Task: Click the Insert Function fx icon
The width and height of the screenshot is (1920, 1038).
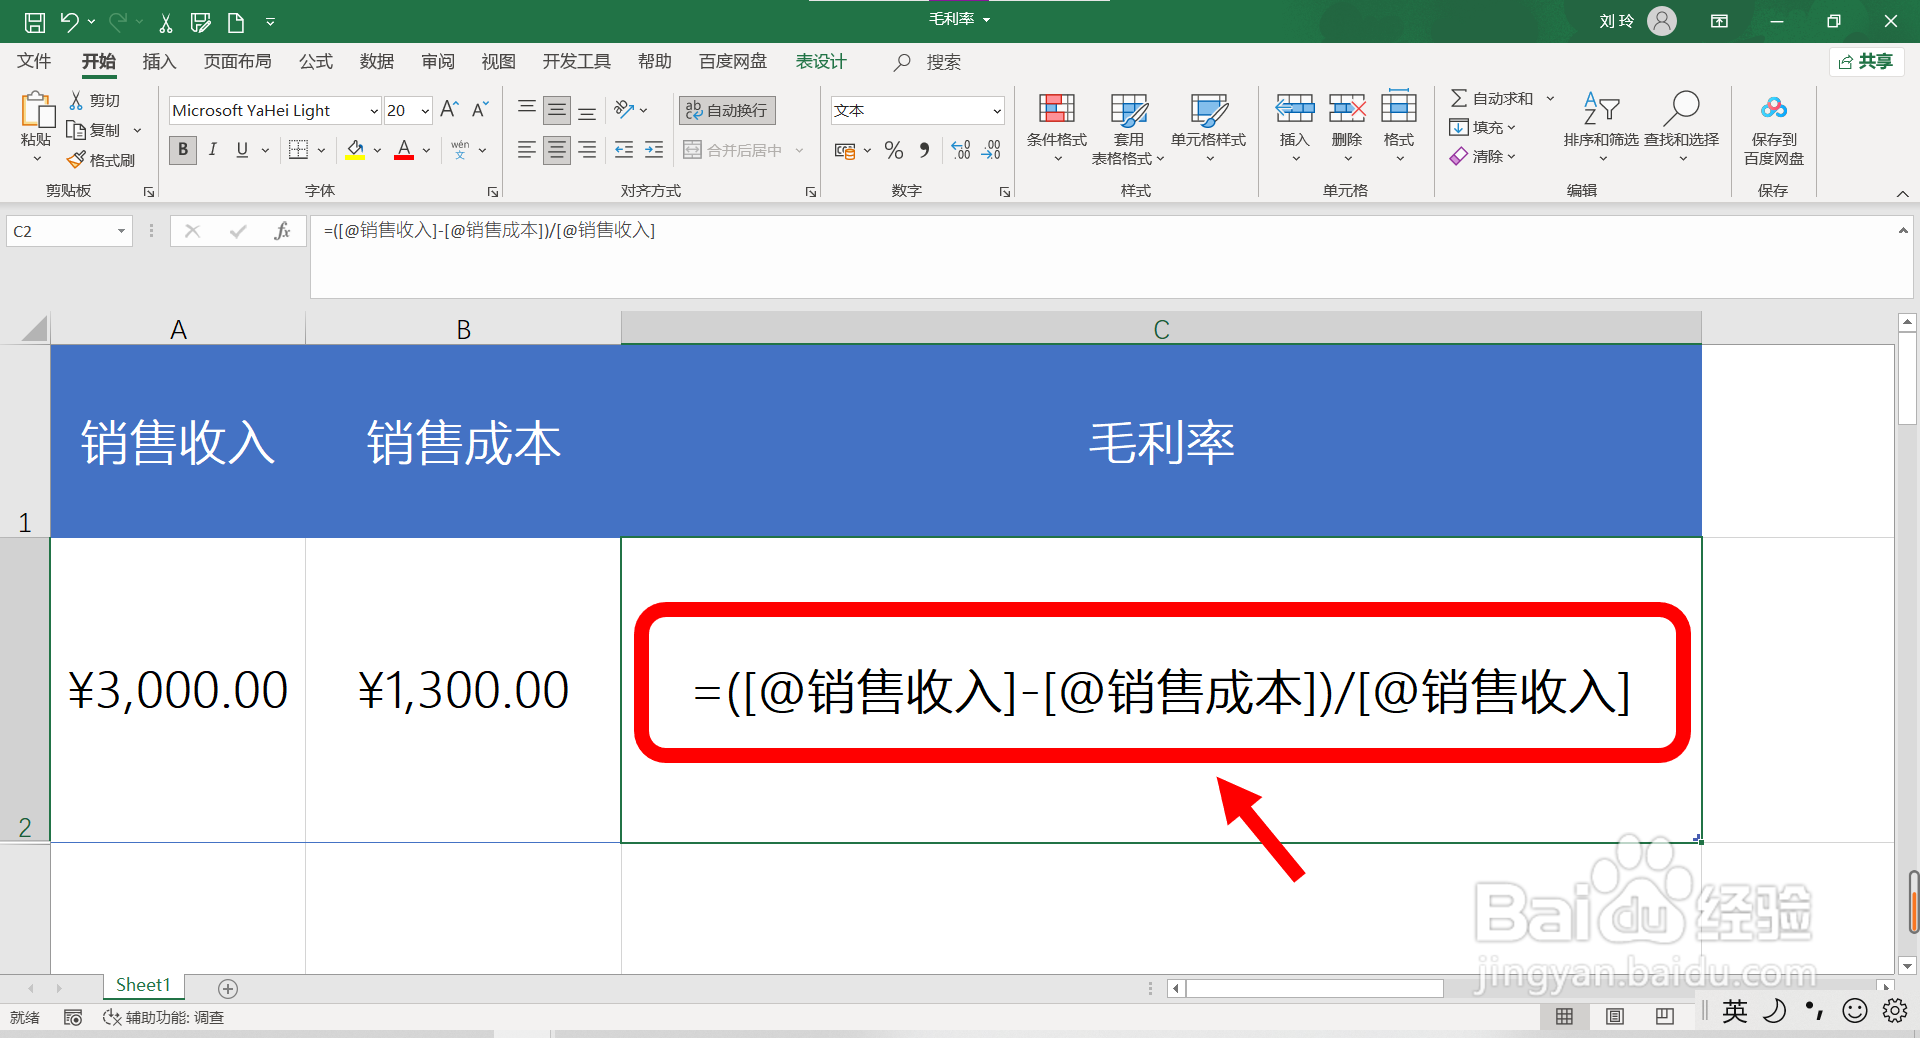Action: click(282, 231)
